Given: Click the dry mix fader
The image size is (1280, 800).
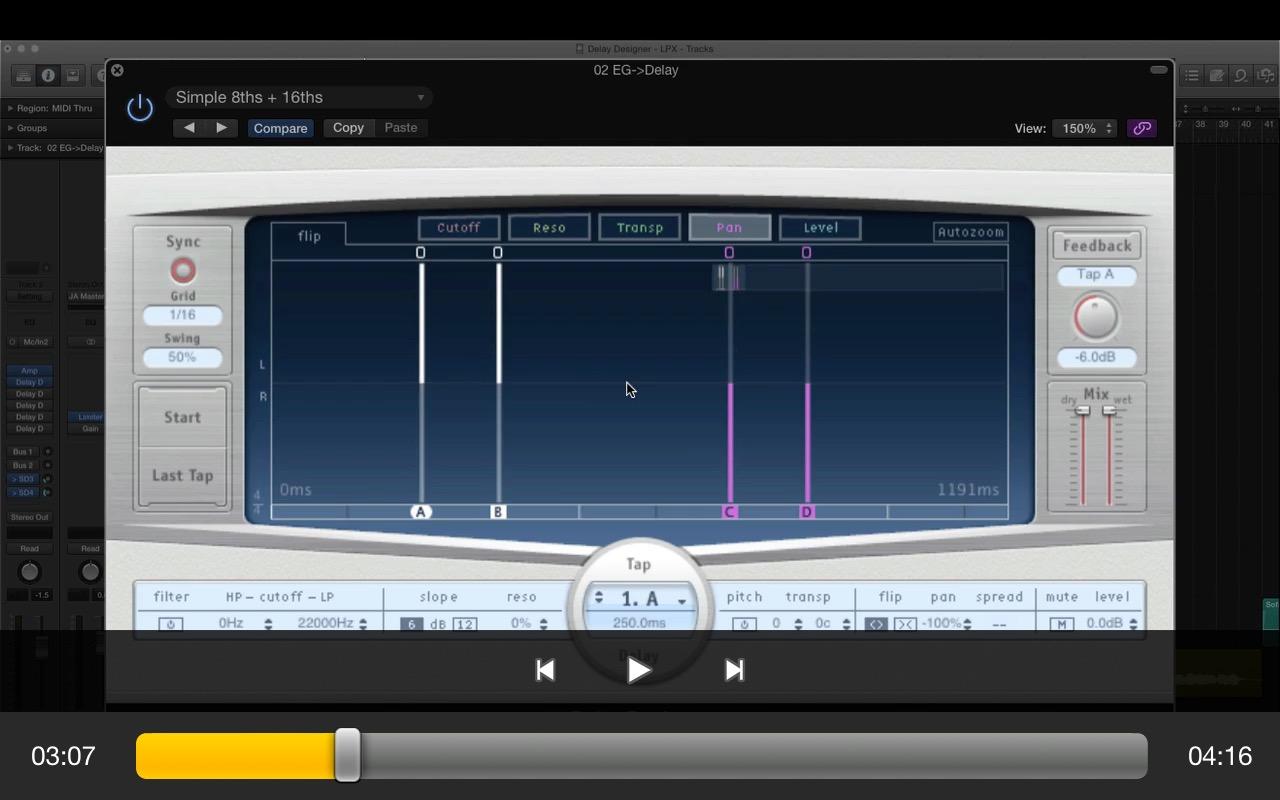Looking at the screenshot, I should coord(1082,411).
